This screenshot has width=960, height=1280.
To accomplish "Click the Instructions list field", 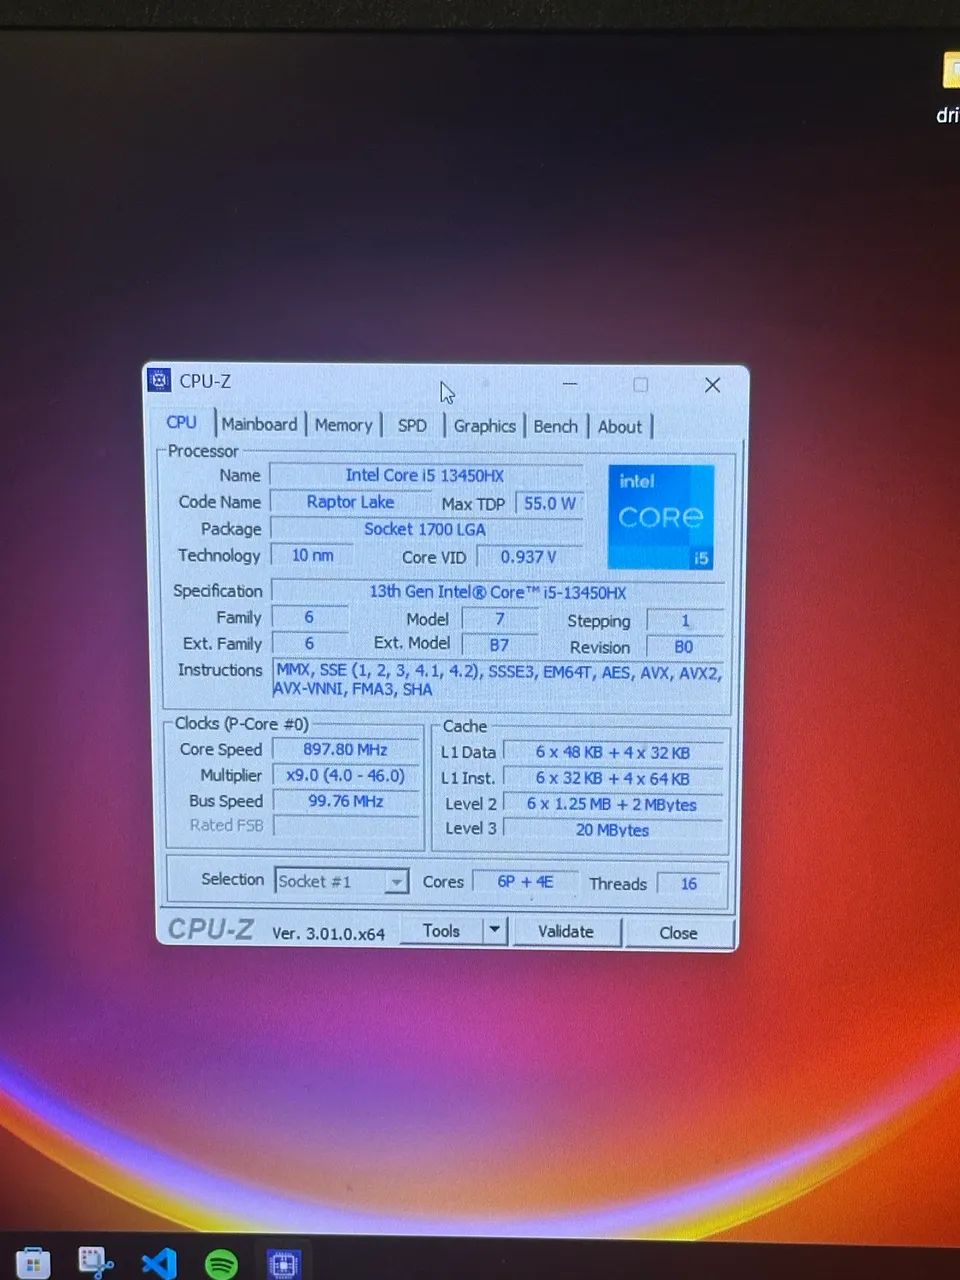I will [x=498, y=680].
